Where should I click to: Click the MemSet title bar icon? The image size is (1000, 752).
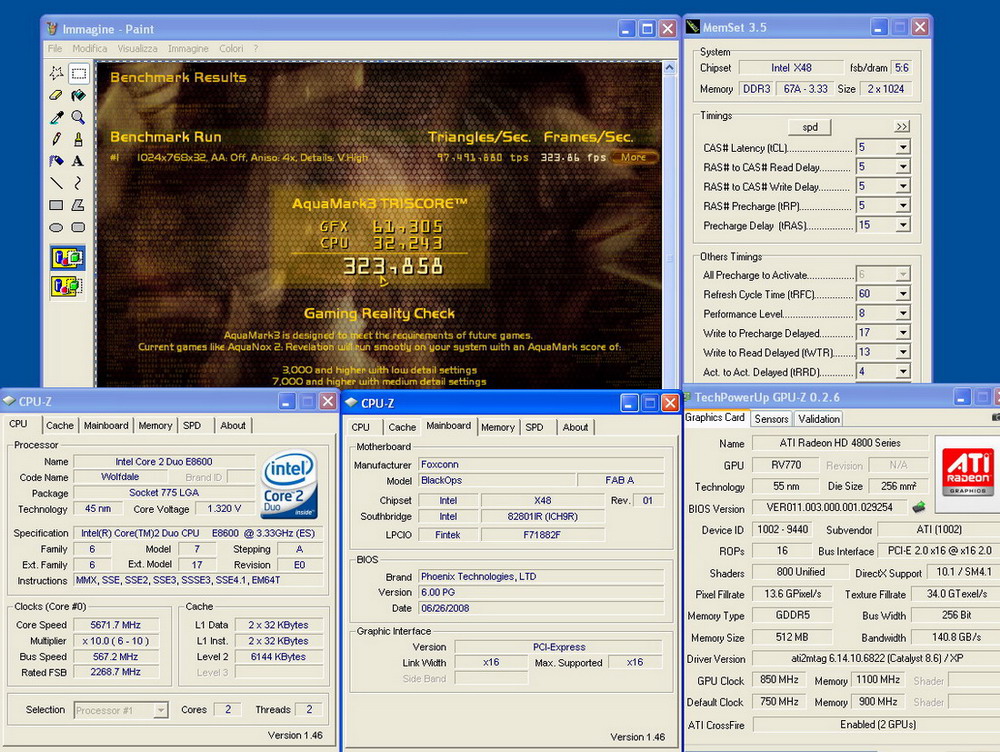click(x=693, y=27)
